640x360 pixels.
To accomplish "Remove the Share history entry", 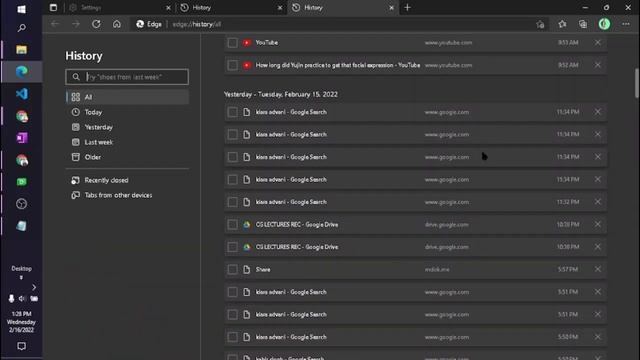I will (598, 269).
